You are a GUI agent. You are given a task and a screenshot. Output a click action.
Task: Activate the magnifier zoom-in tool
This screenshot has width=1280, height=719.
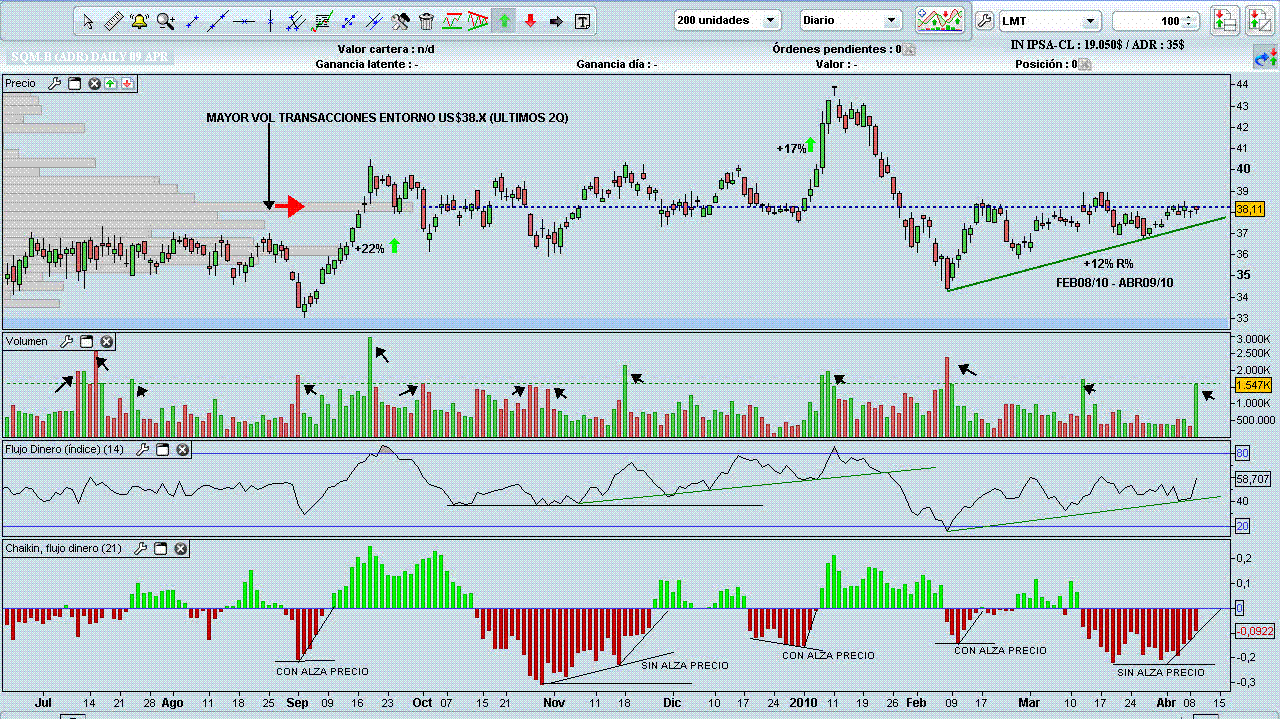[x=165, y=20]
